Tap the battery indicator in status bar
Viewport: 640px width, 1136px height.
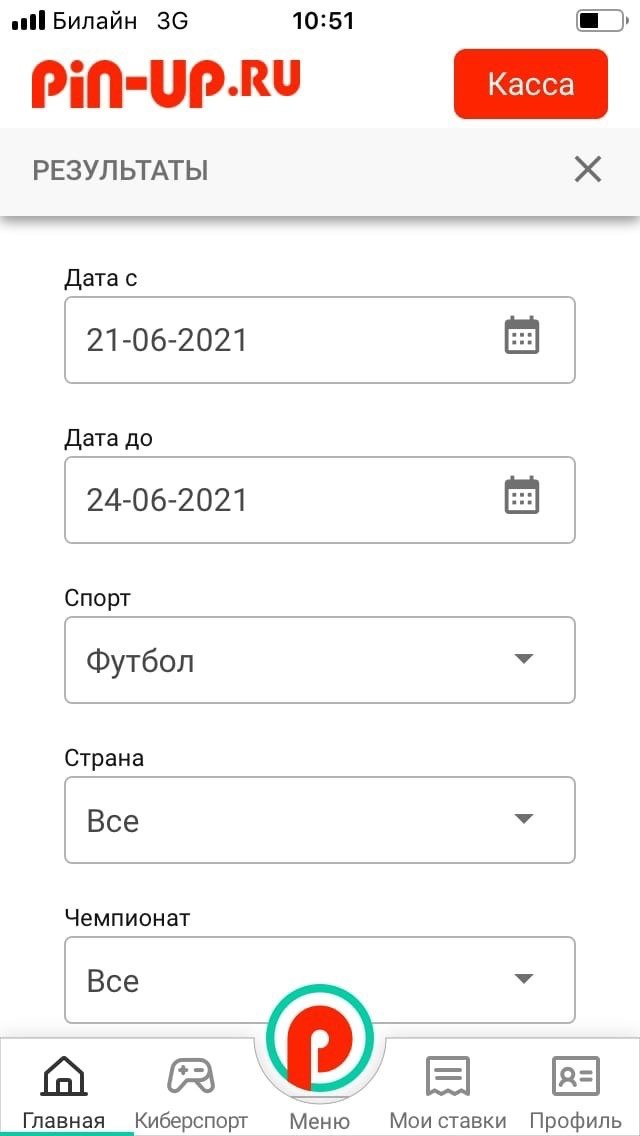pos(600,20)
